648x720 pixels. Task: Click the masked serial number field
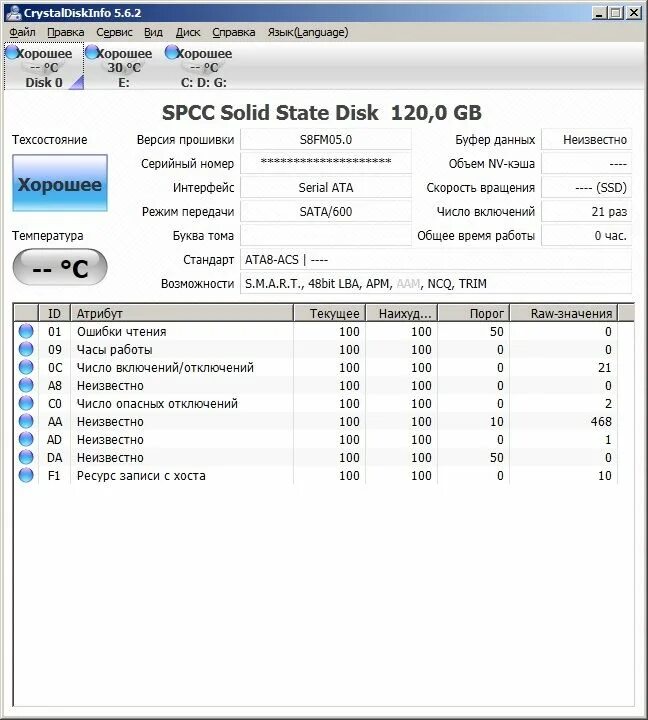(x=326, y=163)
